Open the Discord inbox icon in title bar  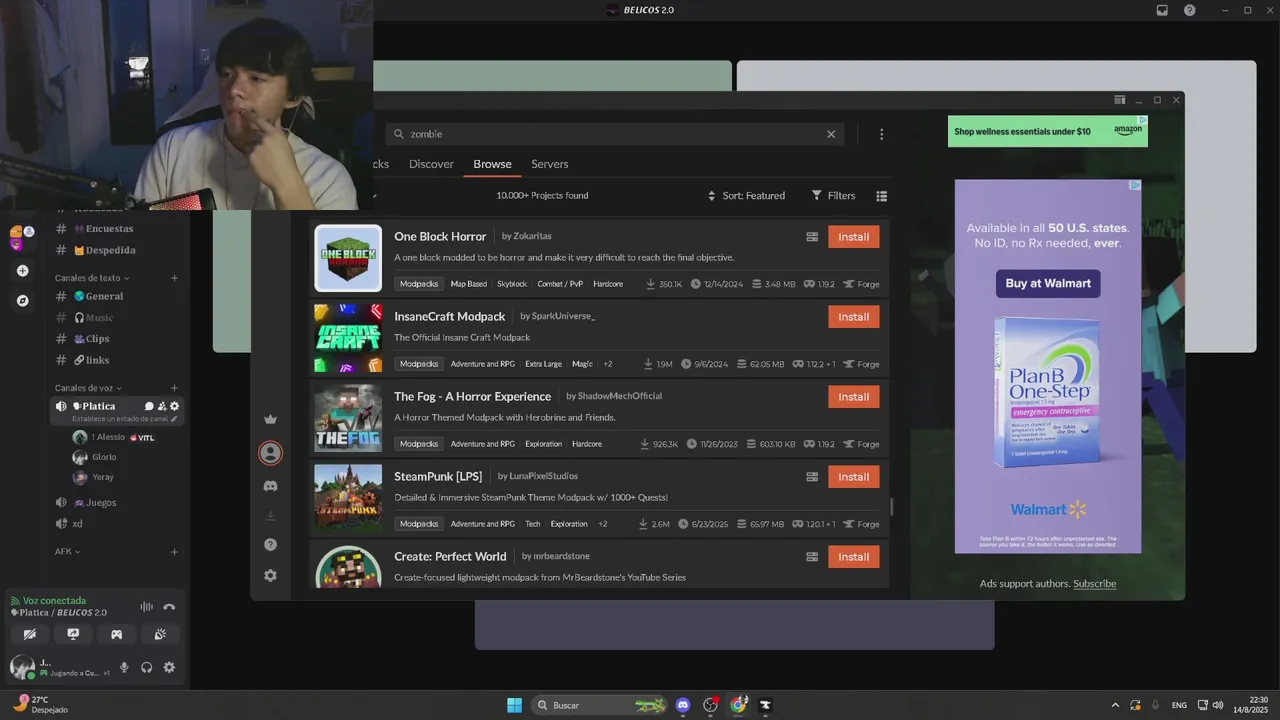pyautogui.click(x=1162, y=10)
